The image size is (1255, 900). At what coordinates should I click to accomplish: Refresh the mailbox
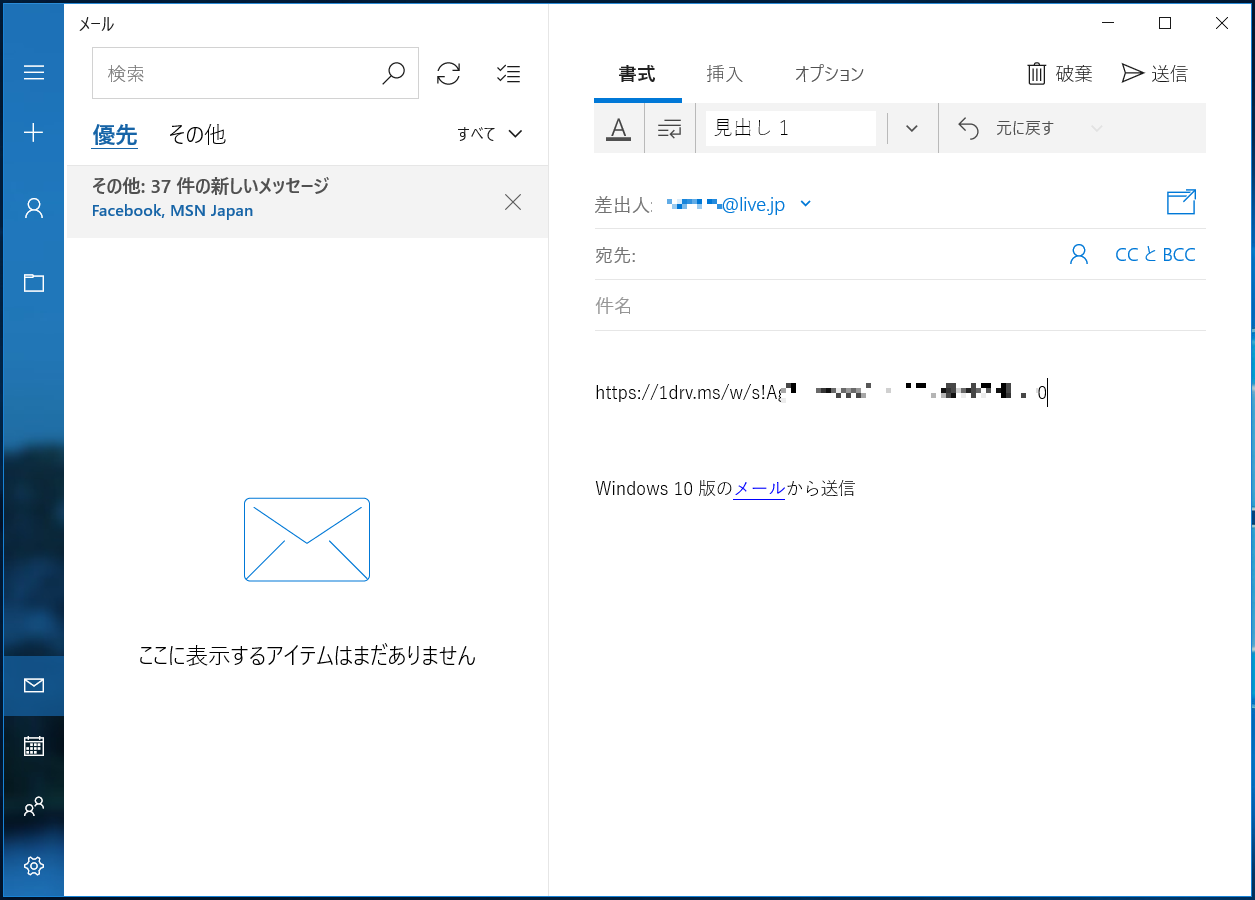[x=448, y=72]
